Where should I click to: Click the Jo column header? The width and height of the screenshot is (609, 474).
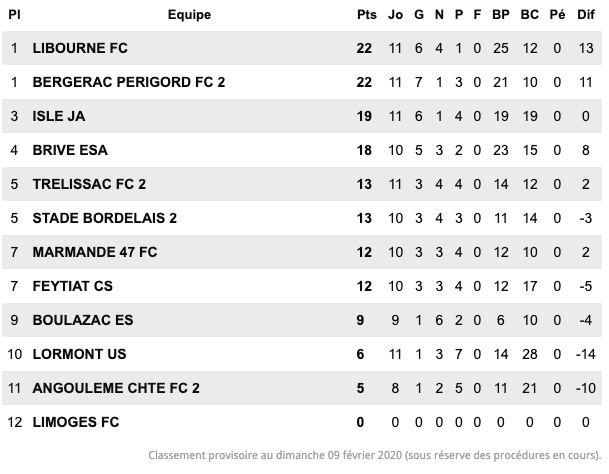(395, 15)
